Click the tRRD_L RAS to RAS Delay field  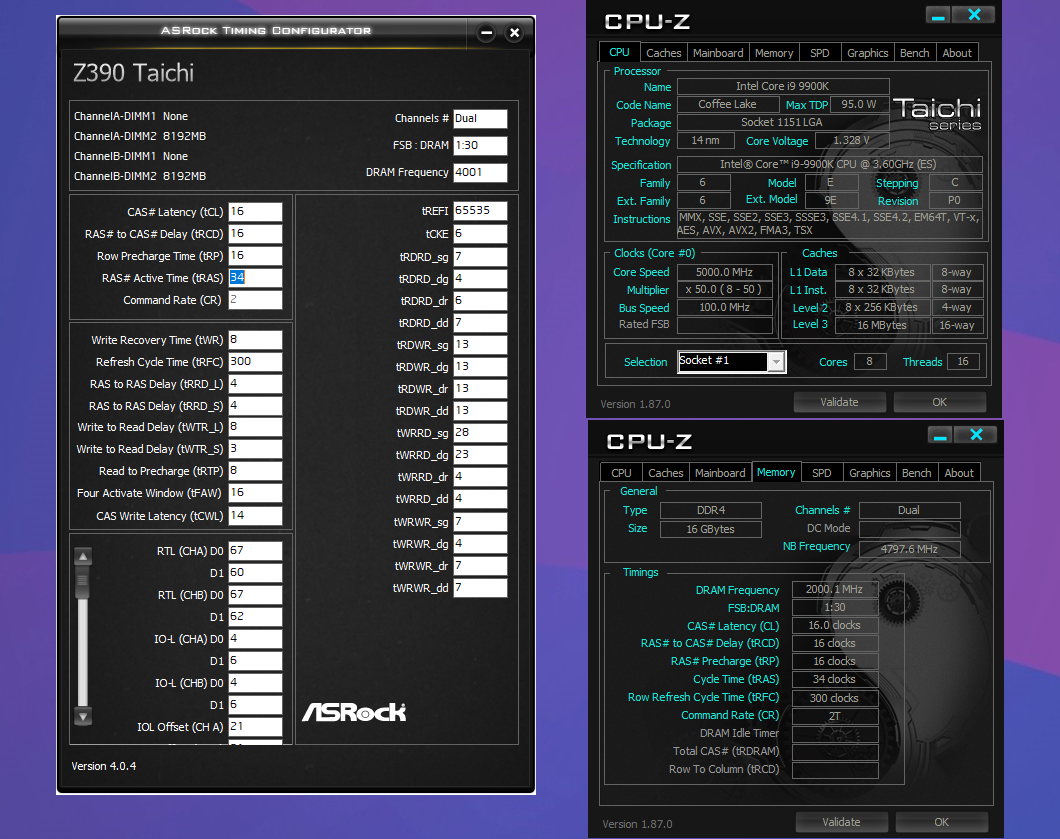tap(255, 383)
